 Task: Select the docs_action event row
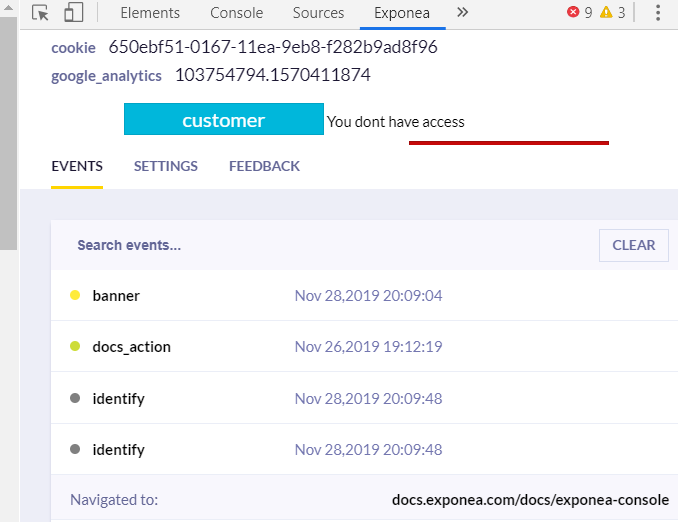pyautogui.click(x=364, y=346)
